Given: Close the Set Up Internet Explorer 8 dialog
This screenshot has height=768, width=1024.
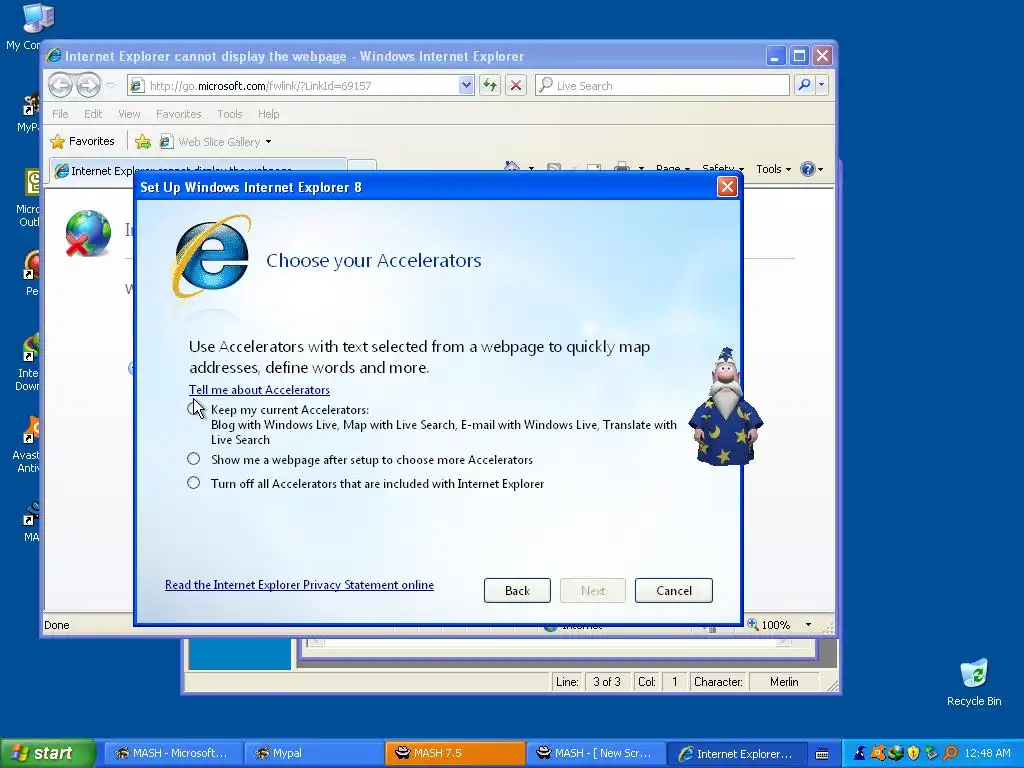Looking at the screenshot, I should click(x=727, y=187).
